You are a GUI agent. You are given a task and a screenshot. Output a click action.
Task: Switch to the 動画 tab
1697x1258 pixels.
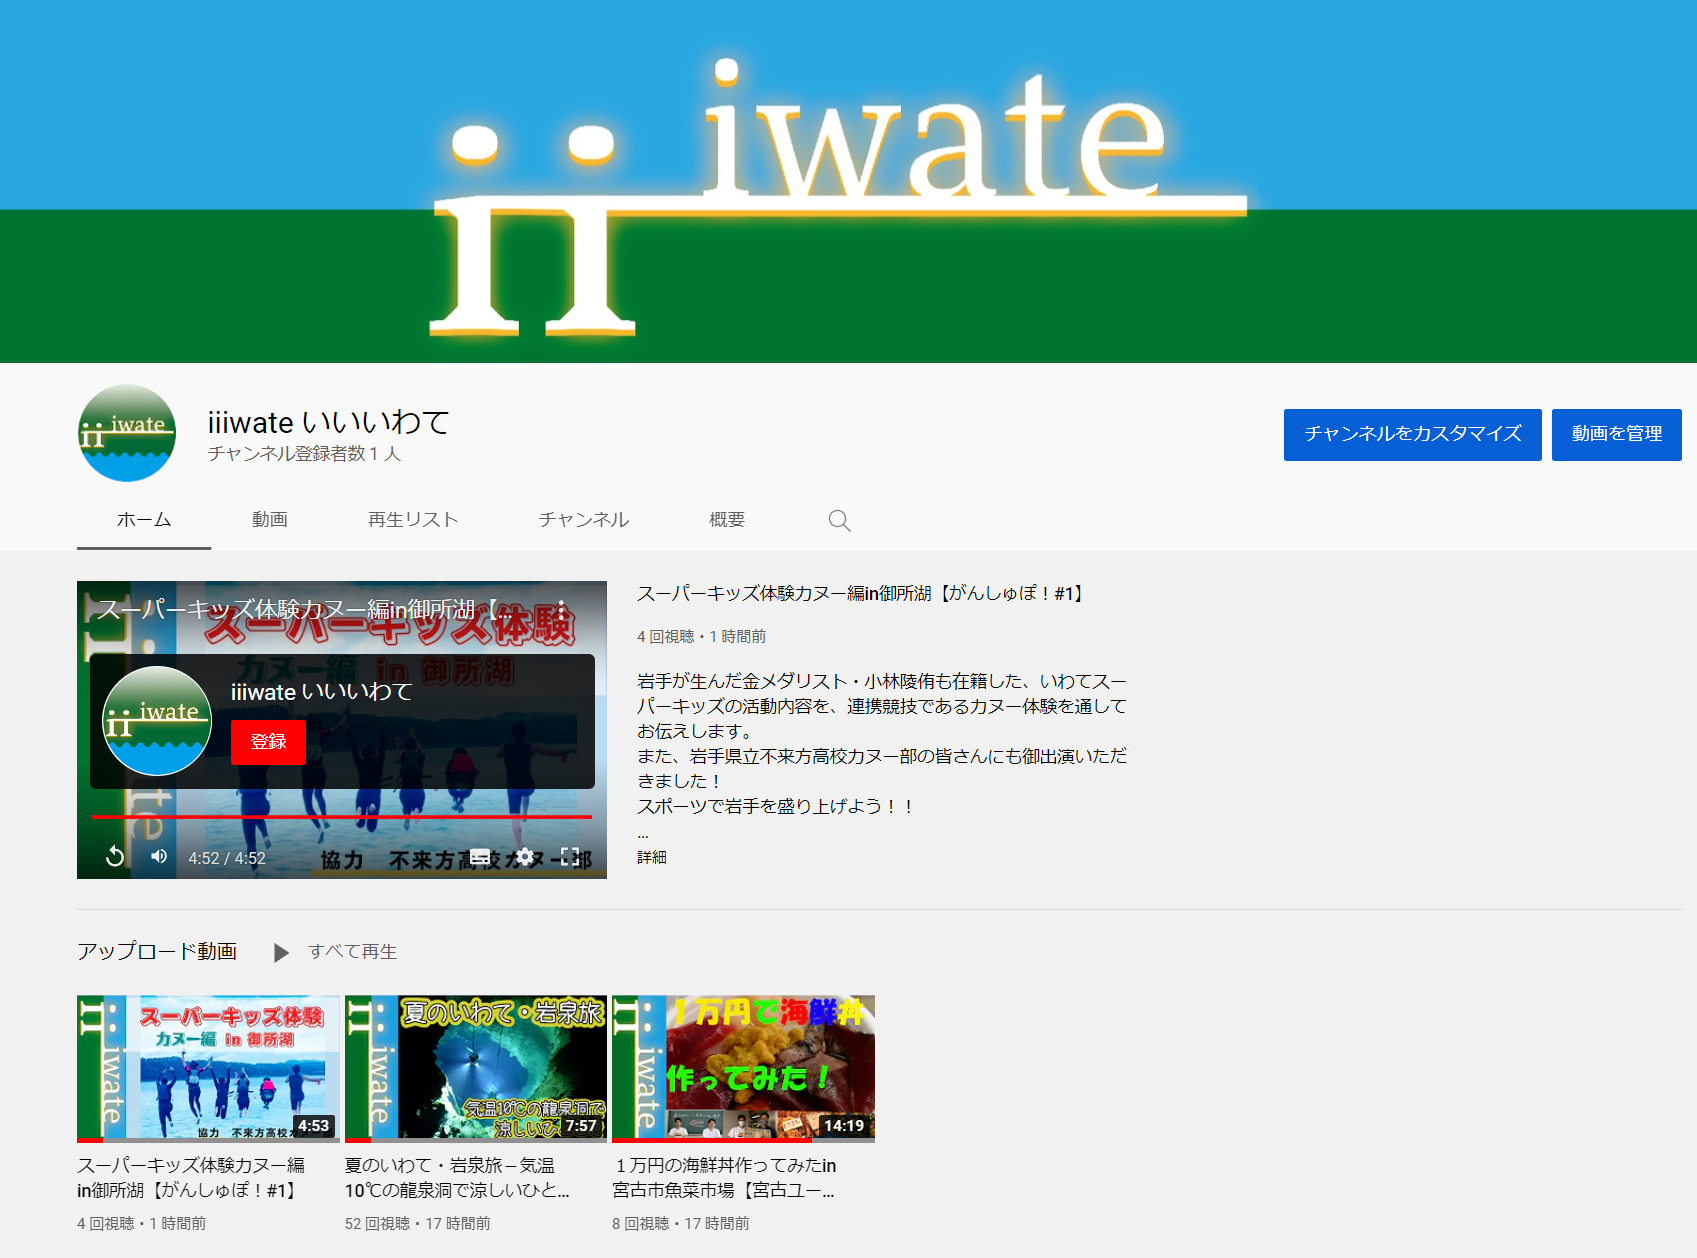pyautogui.click(x=270, y=520)
